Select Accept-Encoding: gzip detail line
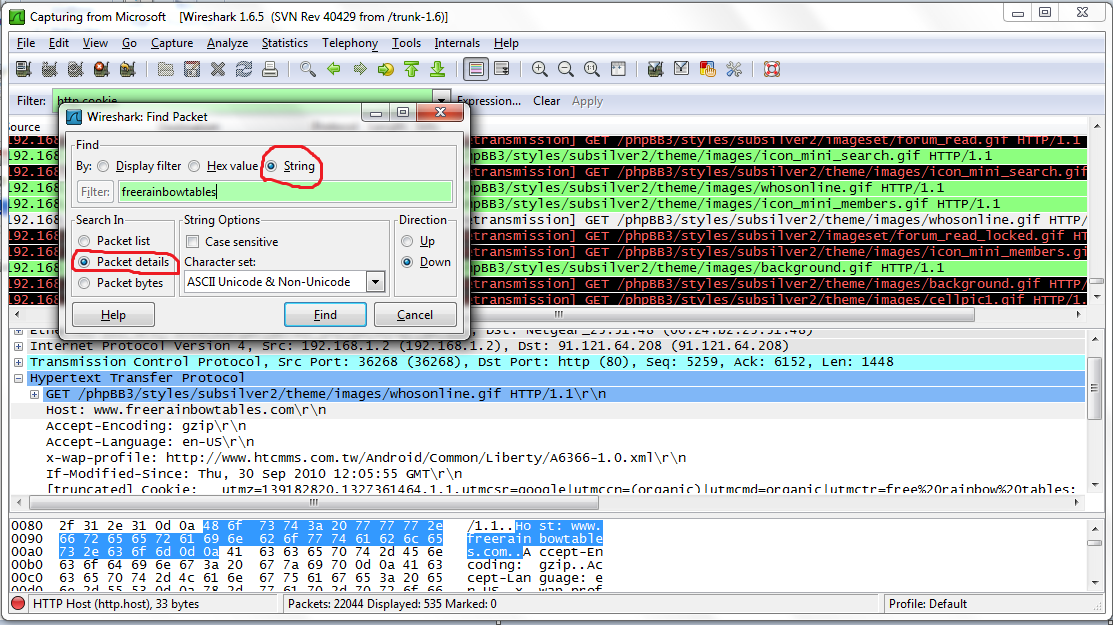 (146, 426)
